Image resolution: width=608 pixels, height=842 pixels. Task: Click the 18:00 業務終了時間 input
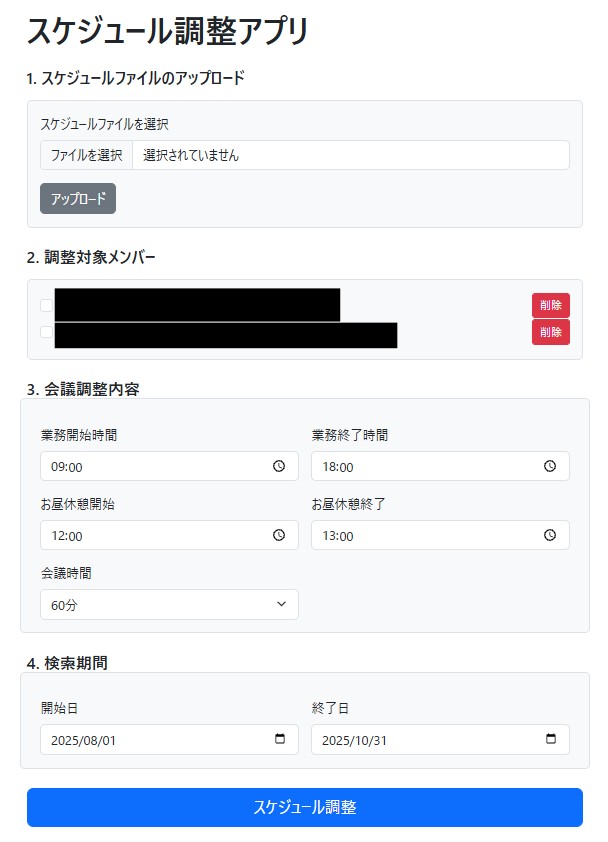point(420,466)
